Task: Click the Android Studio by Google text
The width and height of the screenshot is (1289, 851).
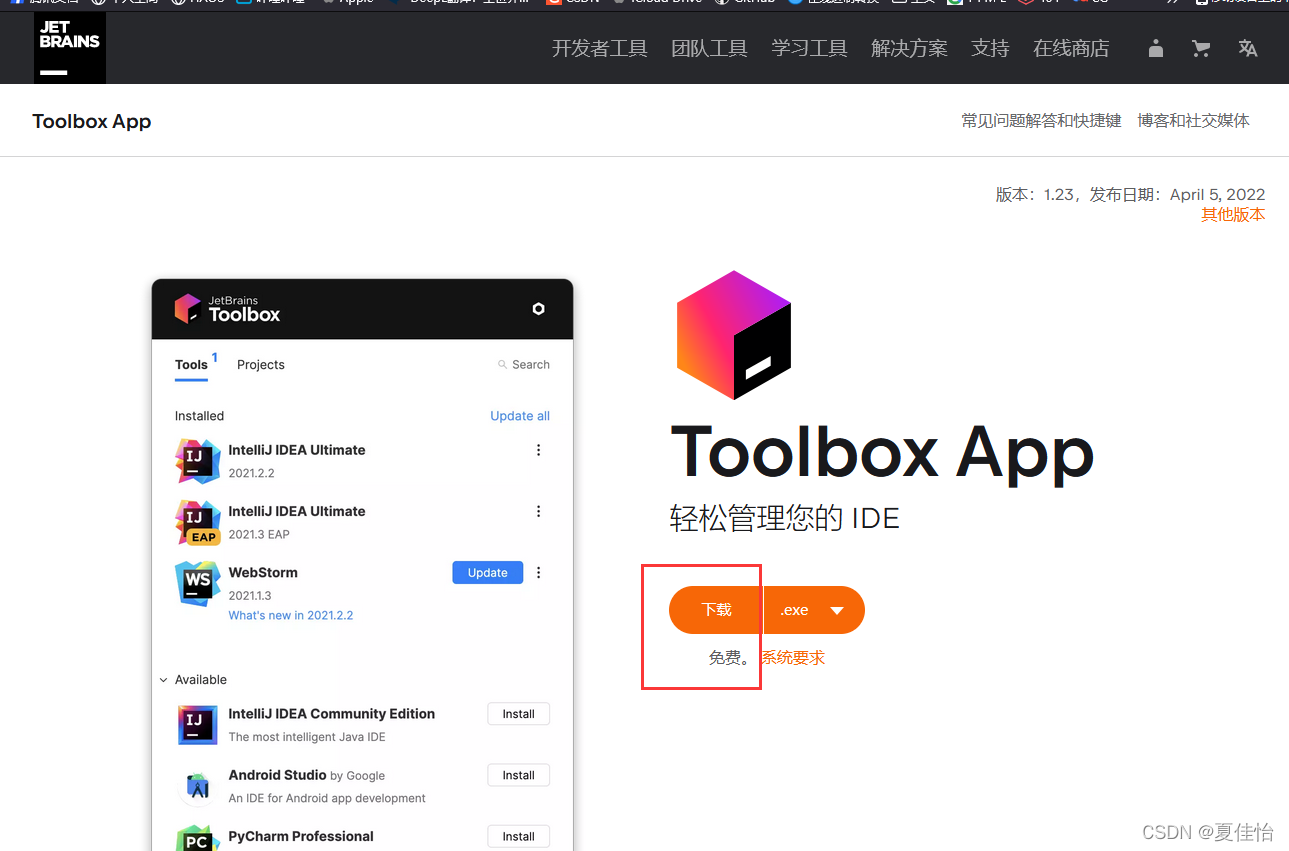Action: tap(307, 775)
